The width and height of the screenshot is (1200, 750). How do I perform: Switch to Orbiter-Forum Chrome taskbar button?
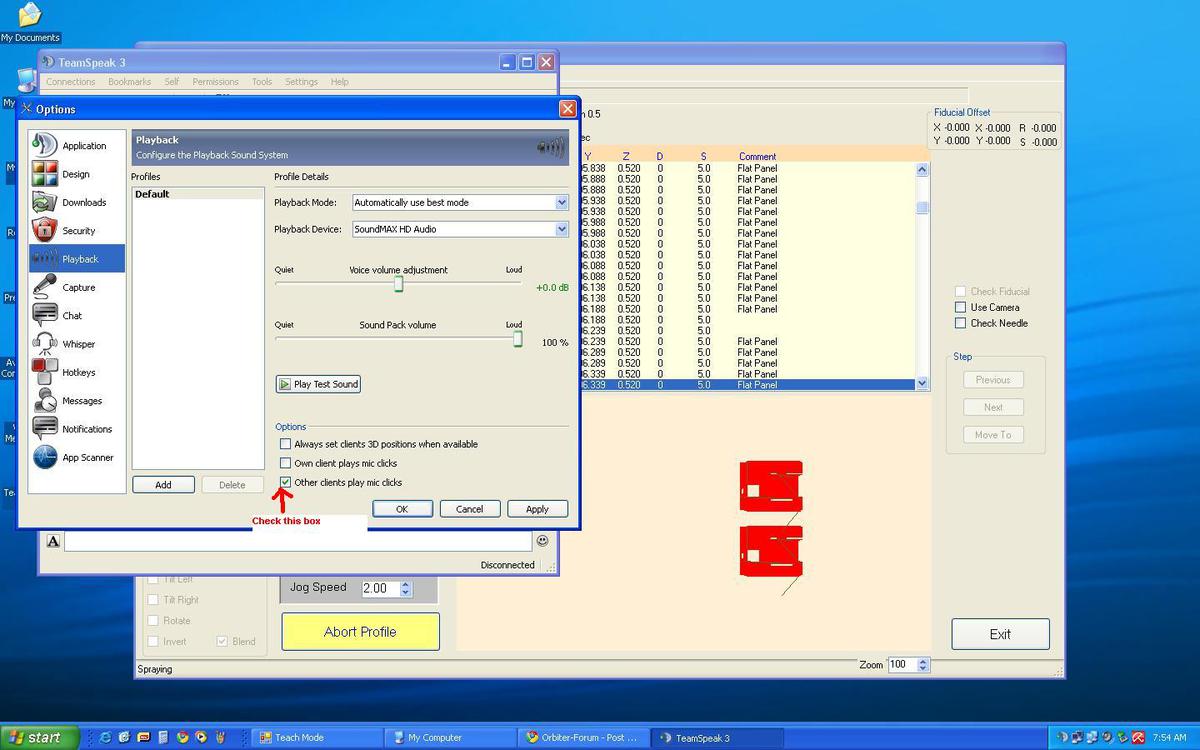click(584, 738)
